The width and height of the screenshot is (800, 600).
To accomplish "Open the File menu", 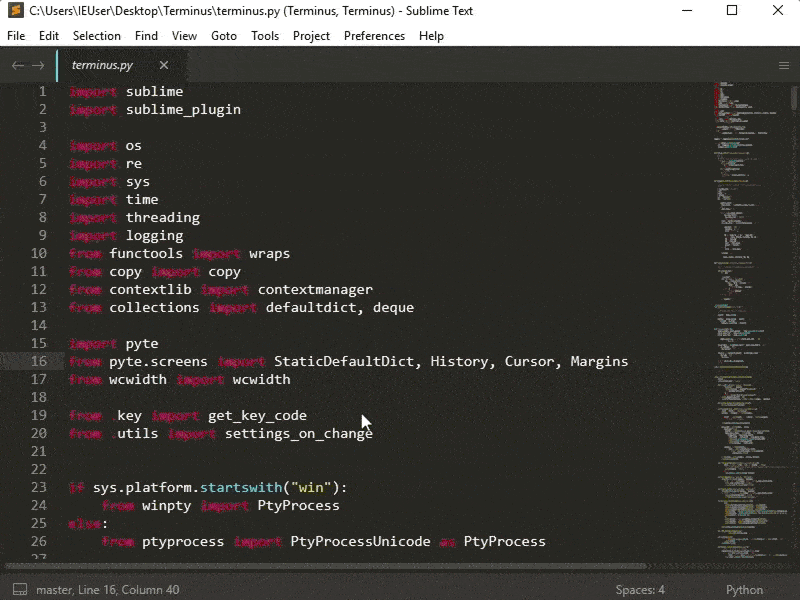I will point(16,36).
